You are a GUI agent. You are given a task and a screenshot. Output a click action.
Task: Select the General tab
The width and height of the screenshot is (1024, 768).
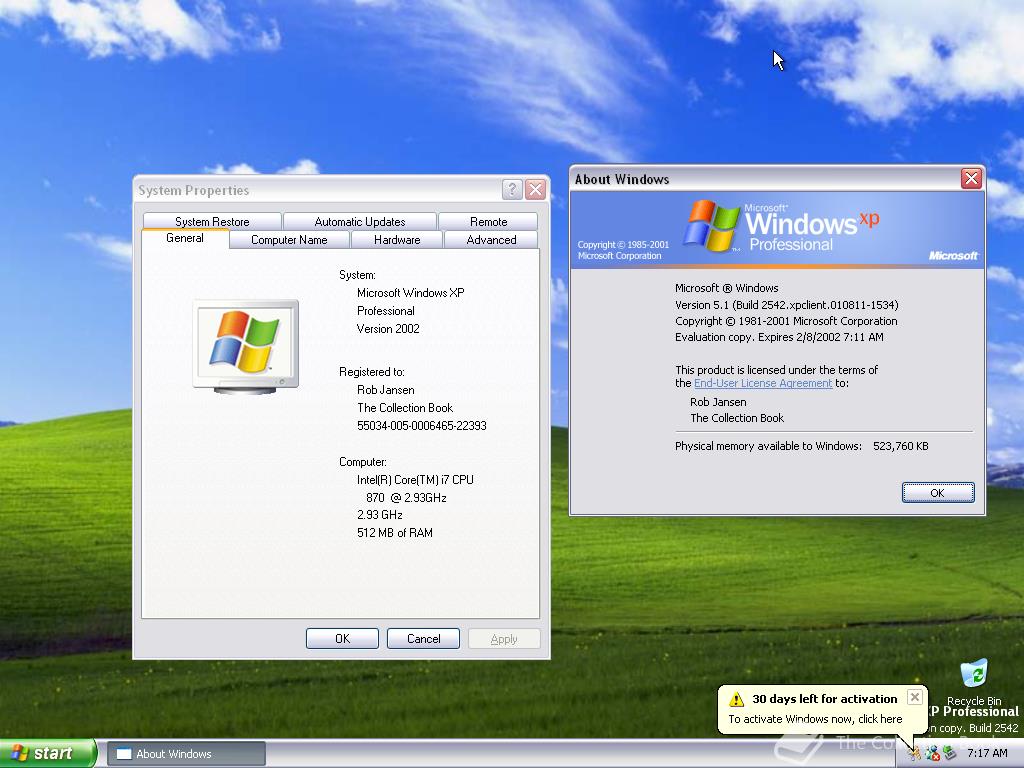185,238
